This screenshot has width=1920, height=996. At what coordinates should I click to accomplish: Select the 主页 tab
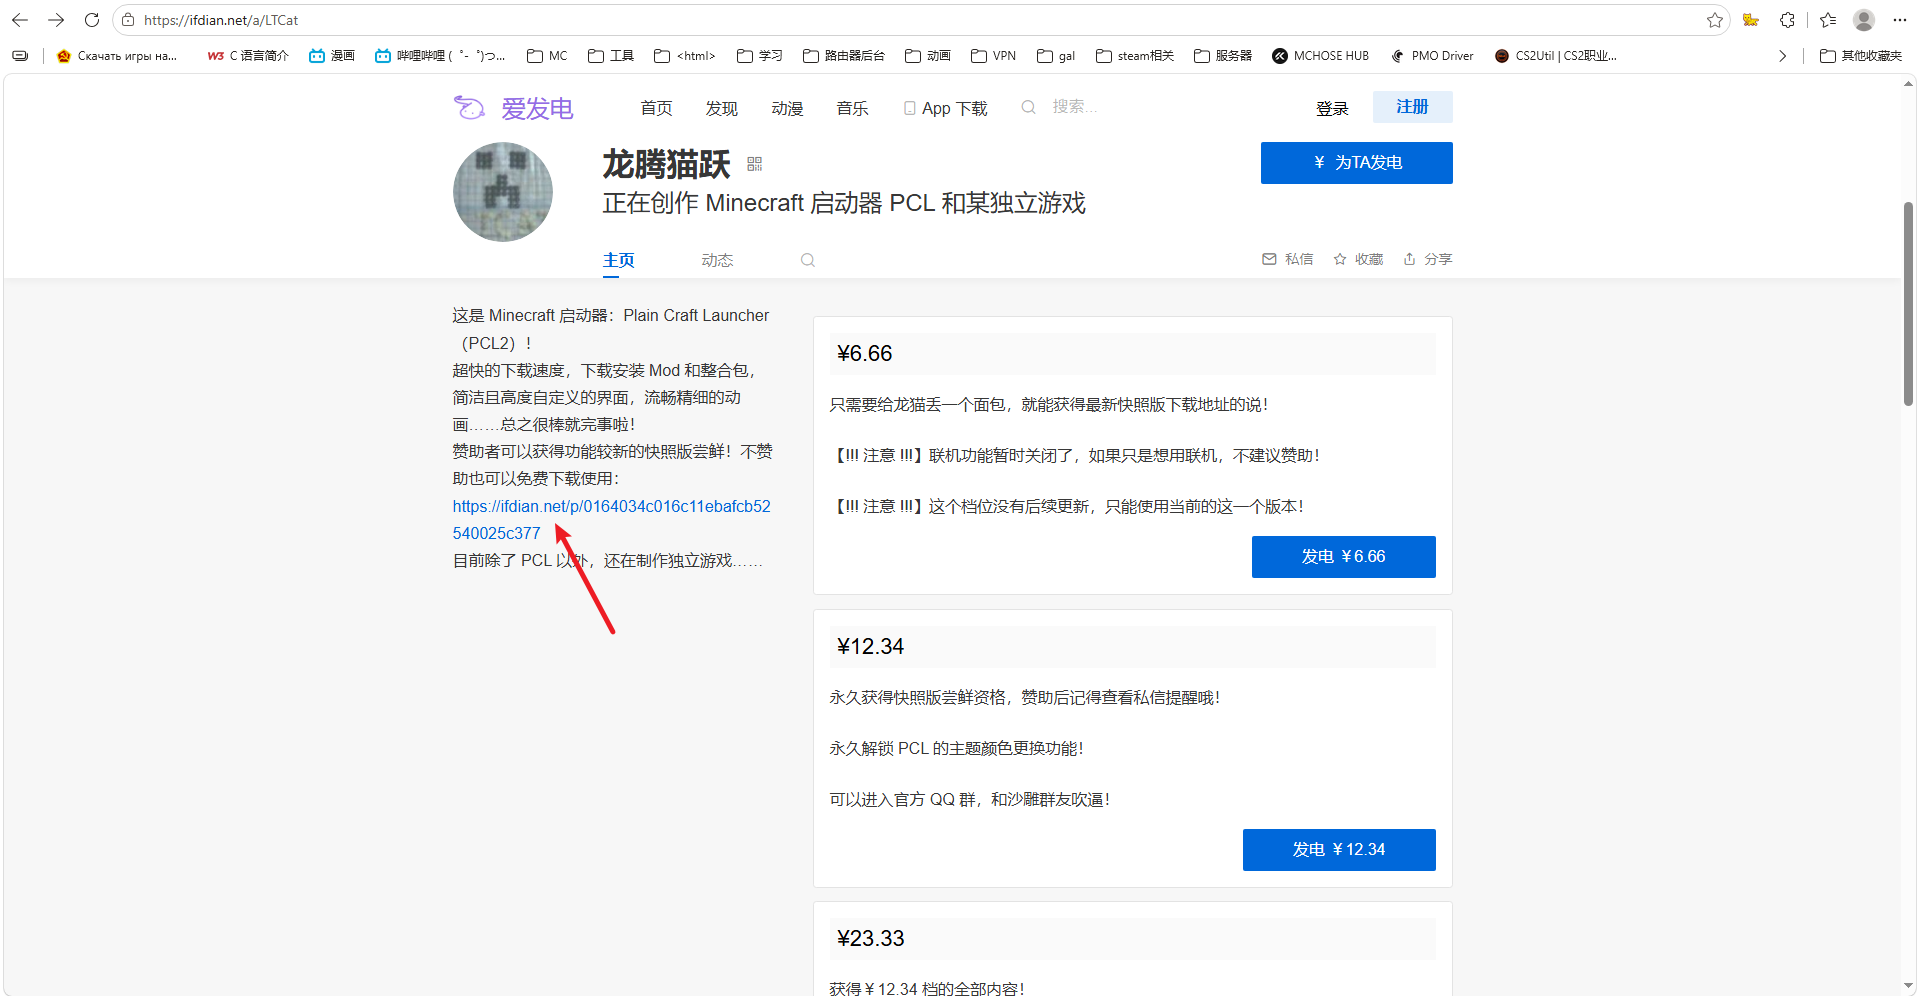(x=618, y=260)
